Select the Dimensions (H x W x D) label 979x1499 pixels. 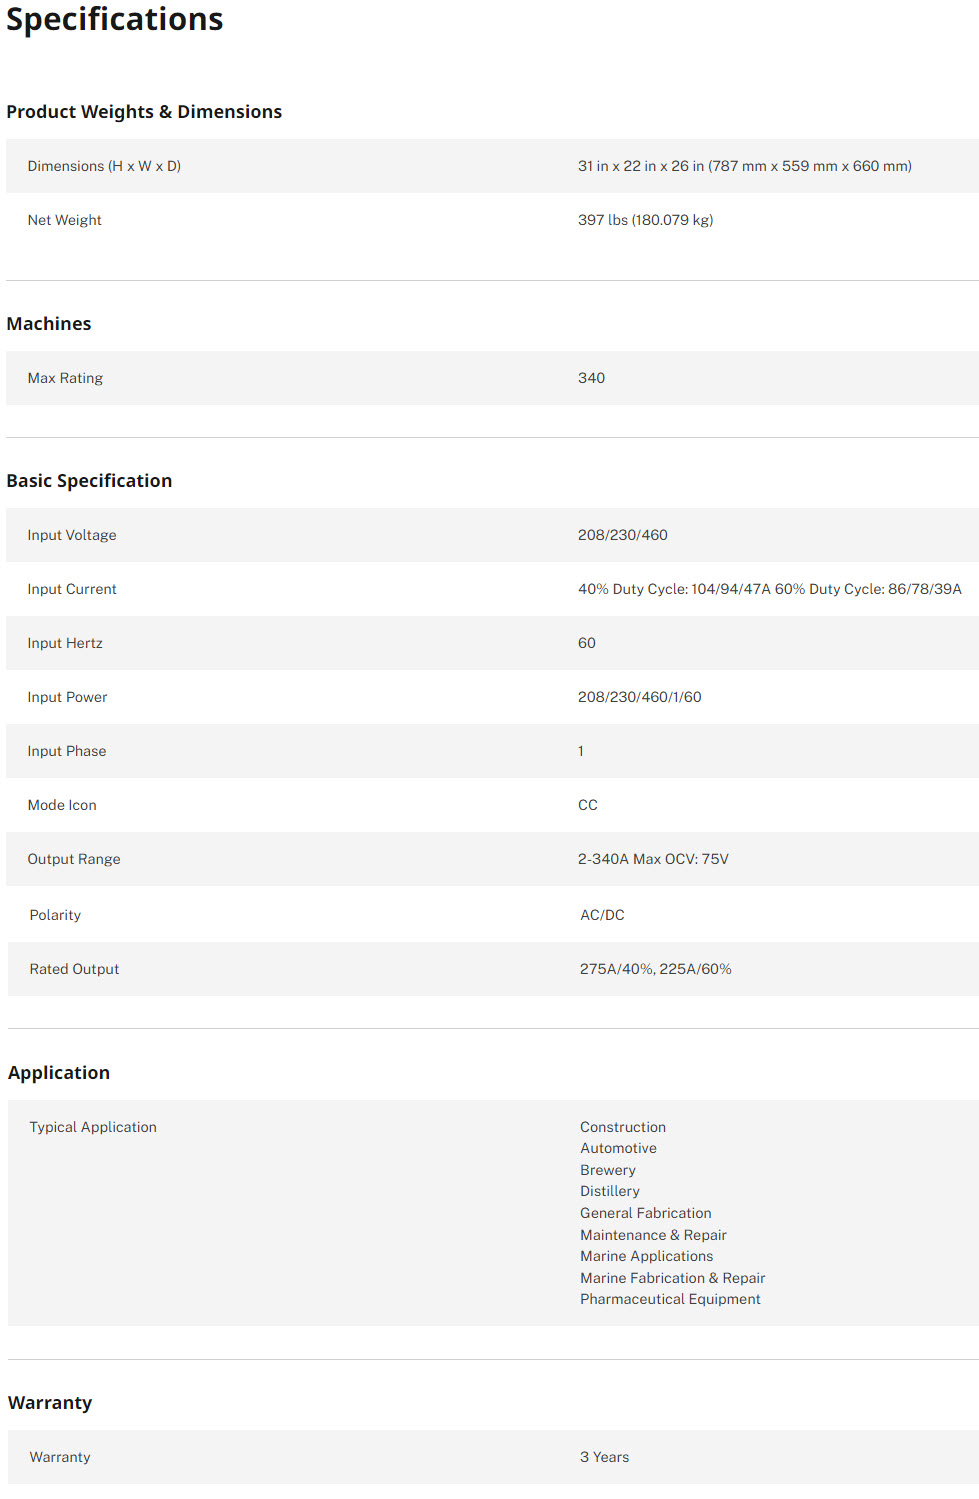(x=104, y=166)
